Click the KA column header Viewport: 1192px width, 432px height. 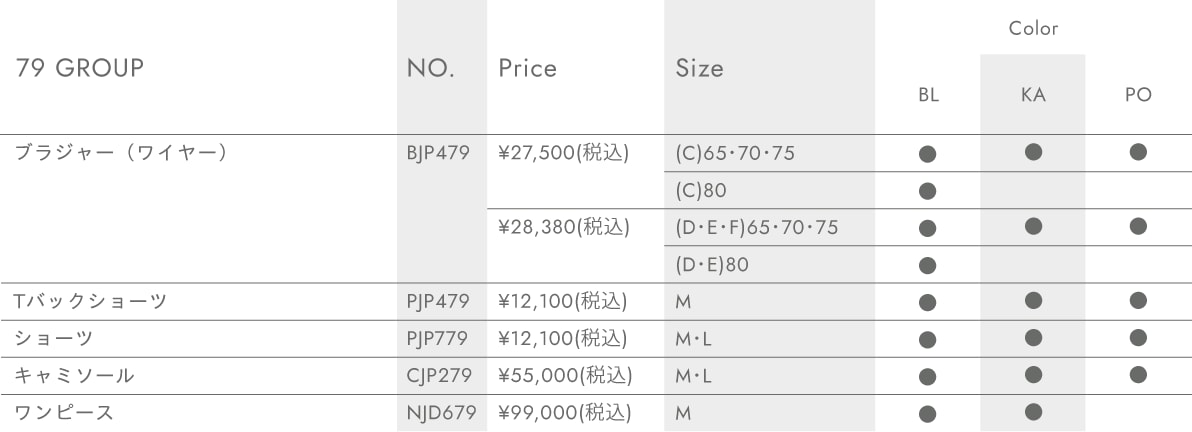[x=1033, y=95]
